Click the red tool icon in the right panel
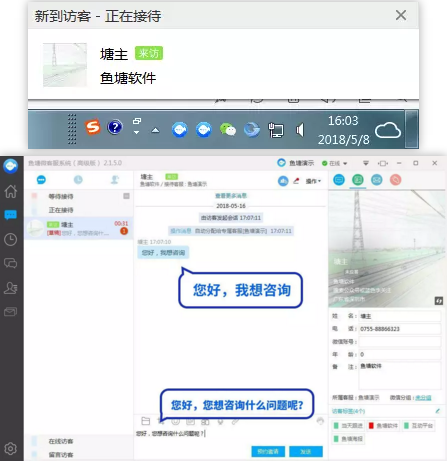 point(395,180)
